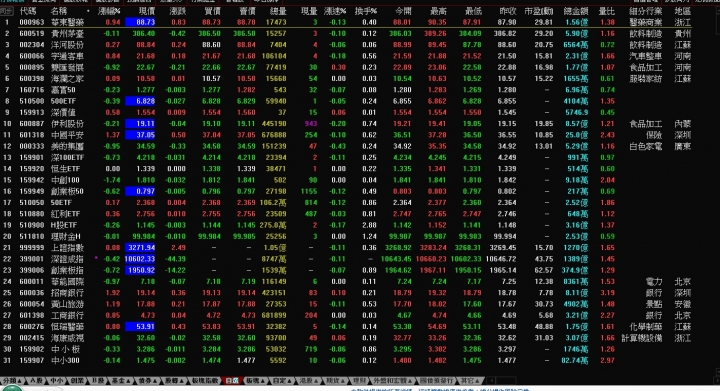720x391 pixels.
Task: Sort by the 漲跌 column header
Action: click(178, 11)
